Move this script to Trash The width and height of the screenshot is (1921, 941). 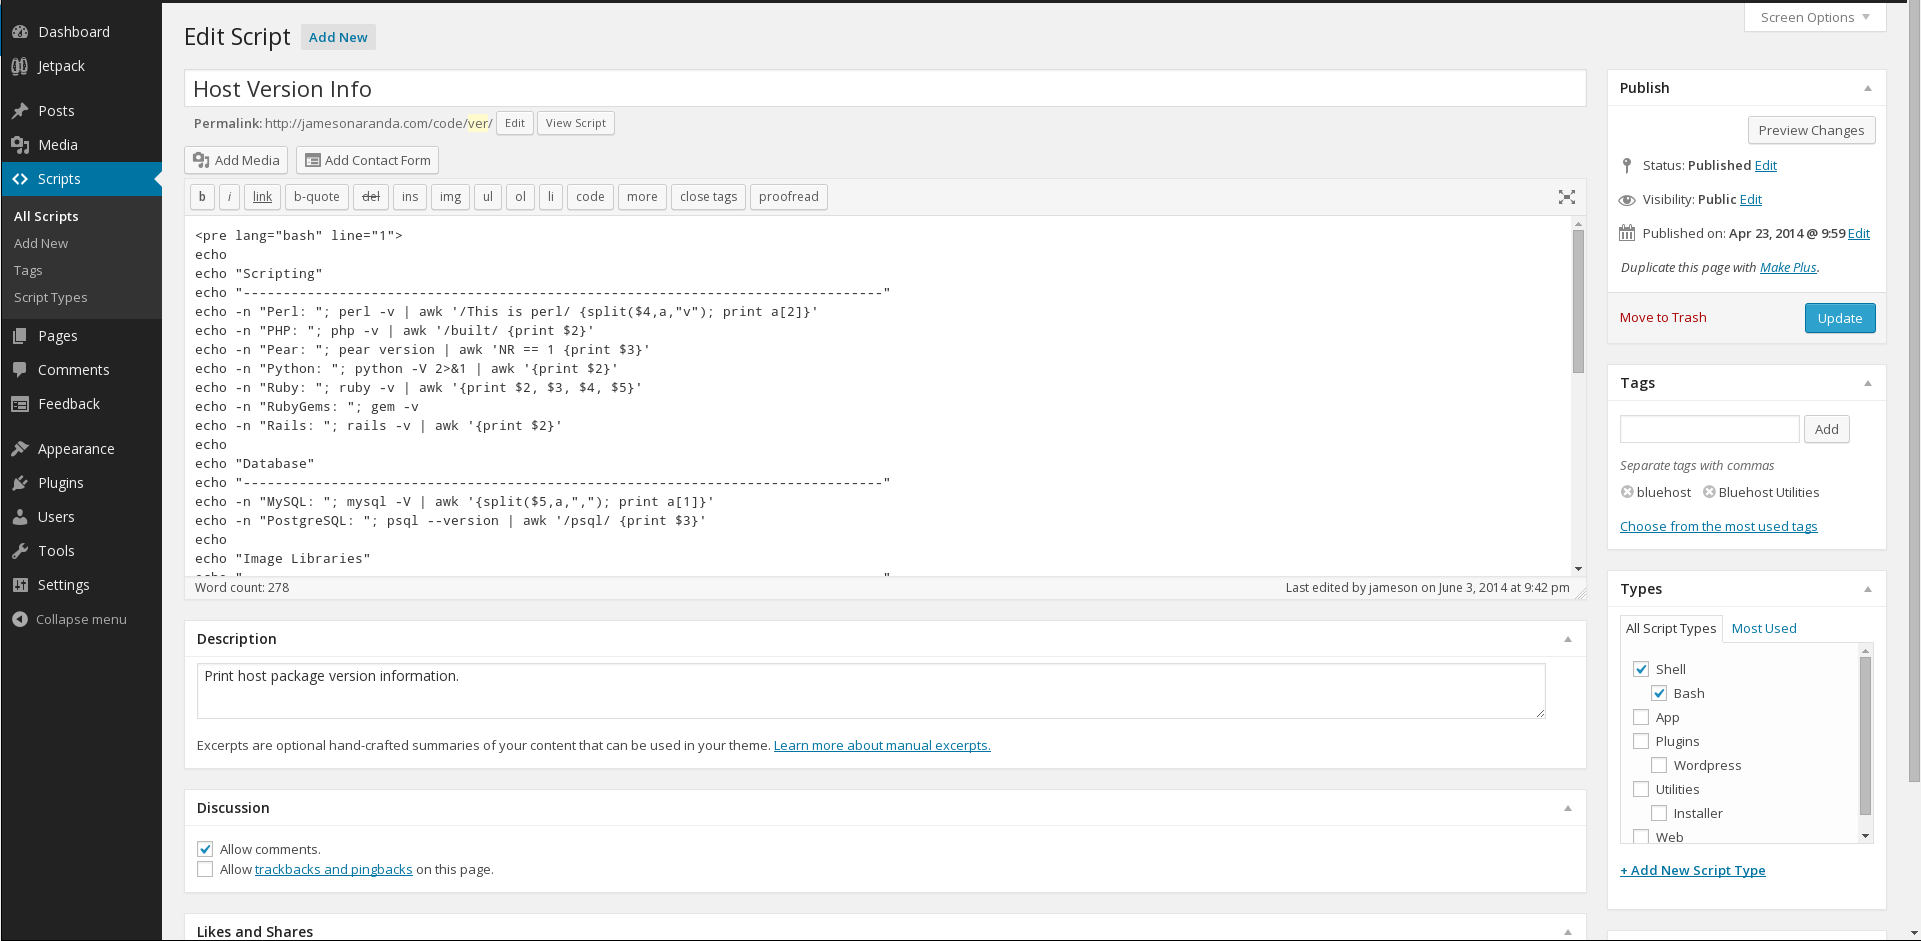[x=1663, y=317]
